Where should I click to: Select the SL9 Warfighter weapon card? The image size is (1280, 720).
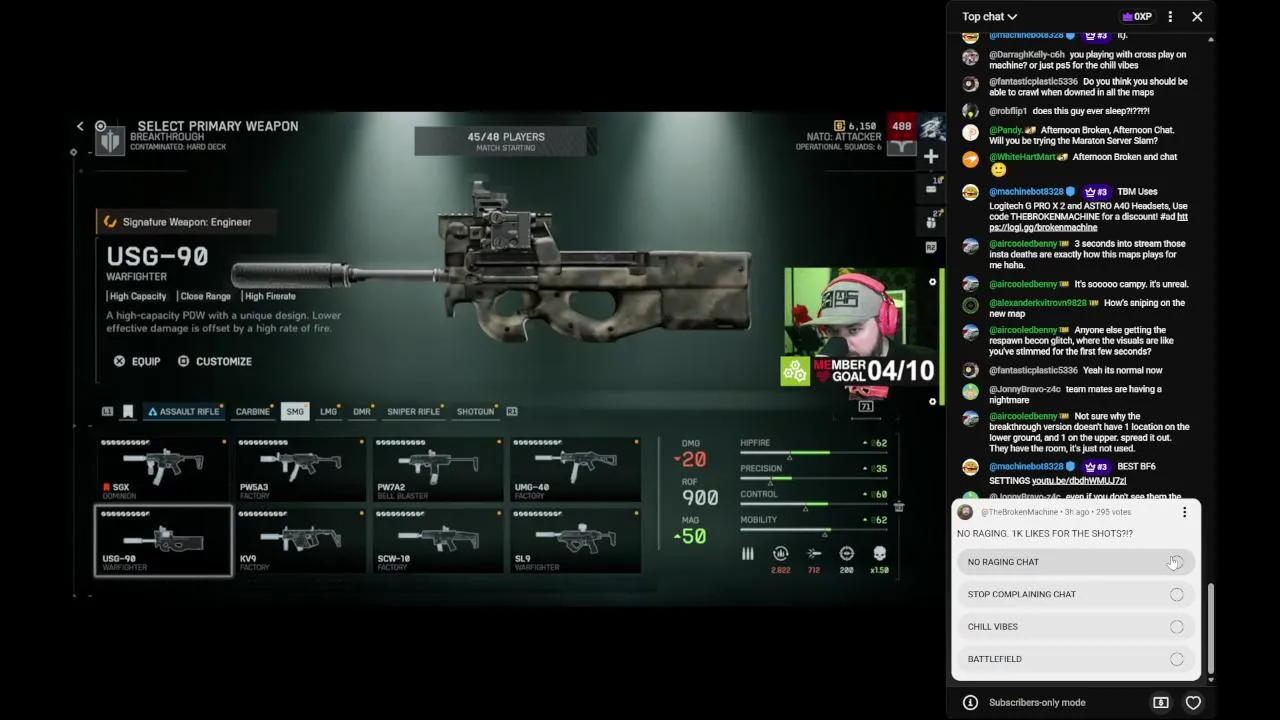[576, 541]
